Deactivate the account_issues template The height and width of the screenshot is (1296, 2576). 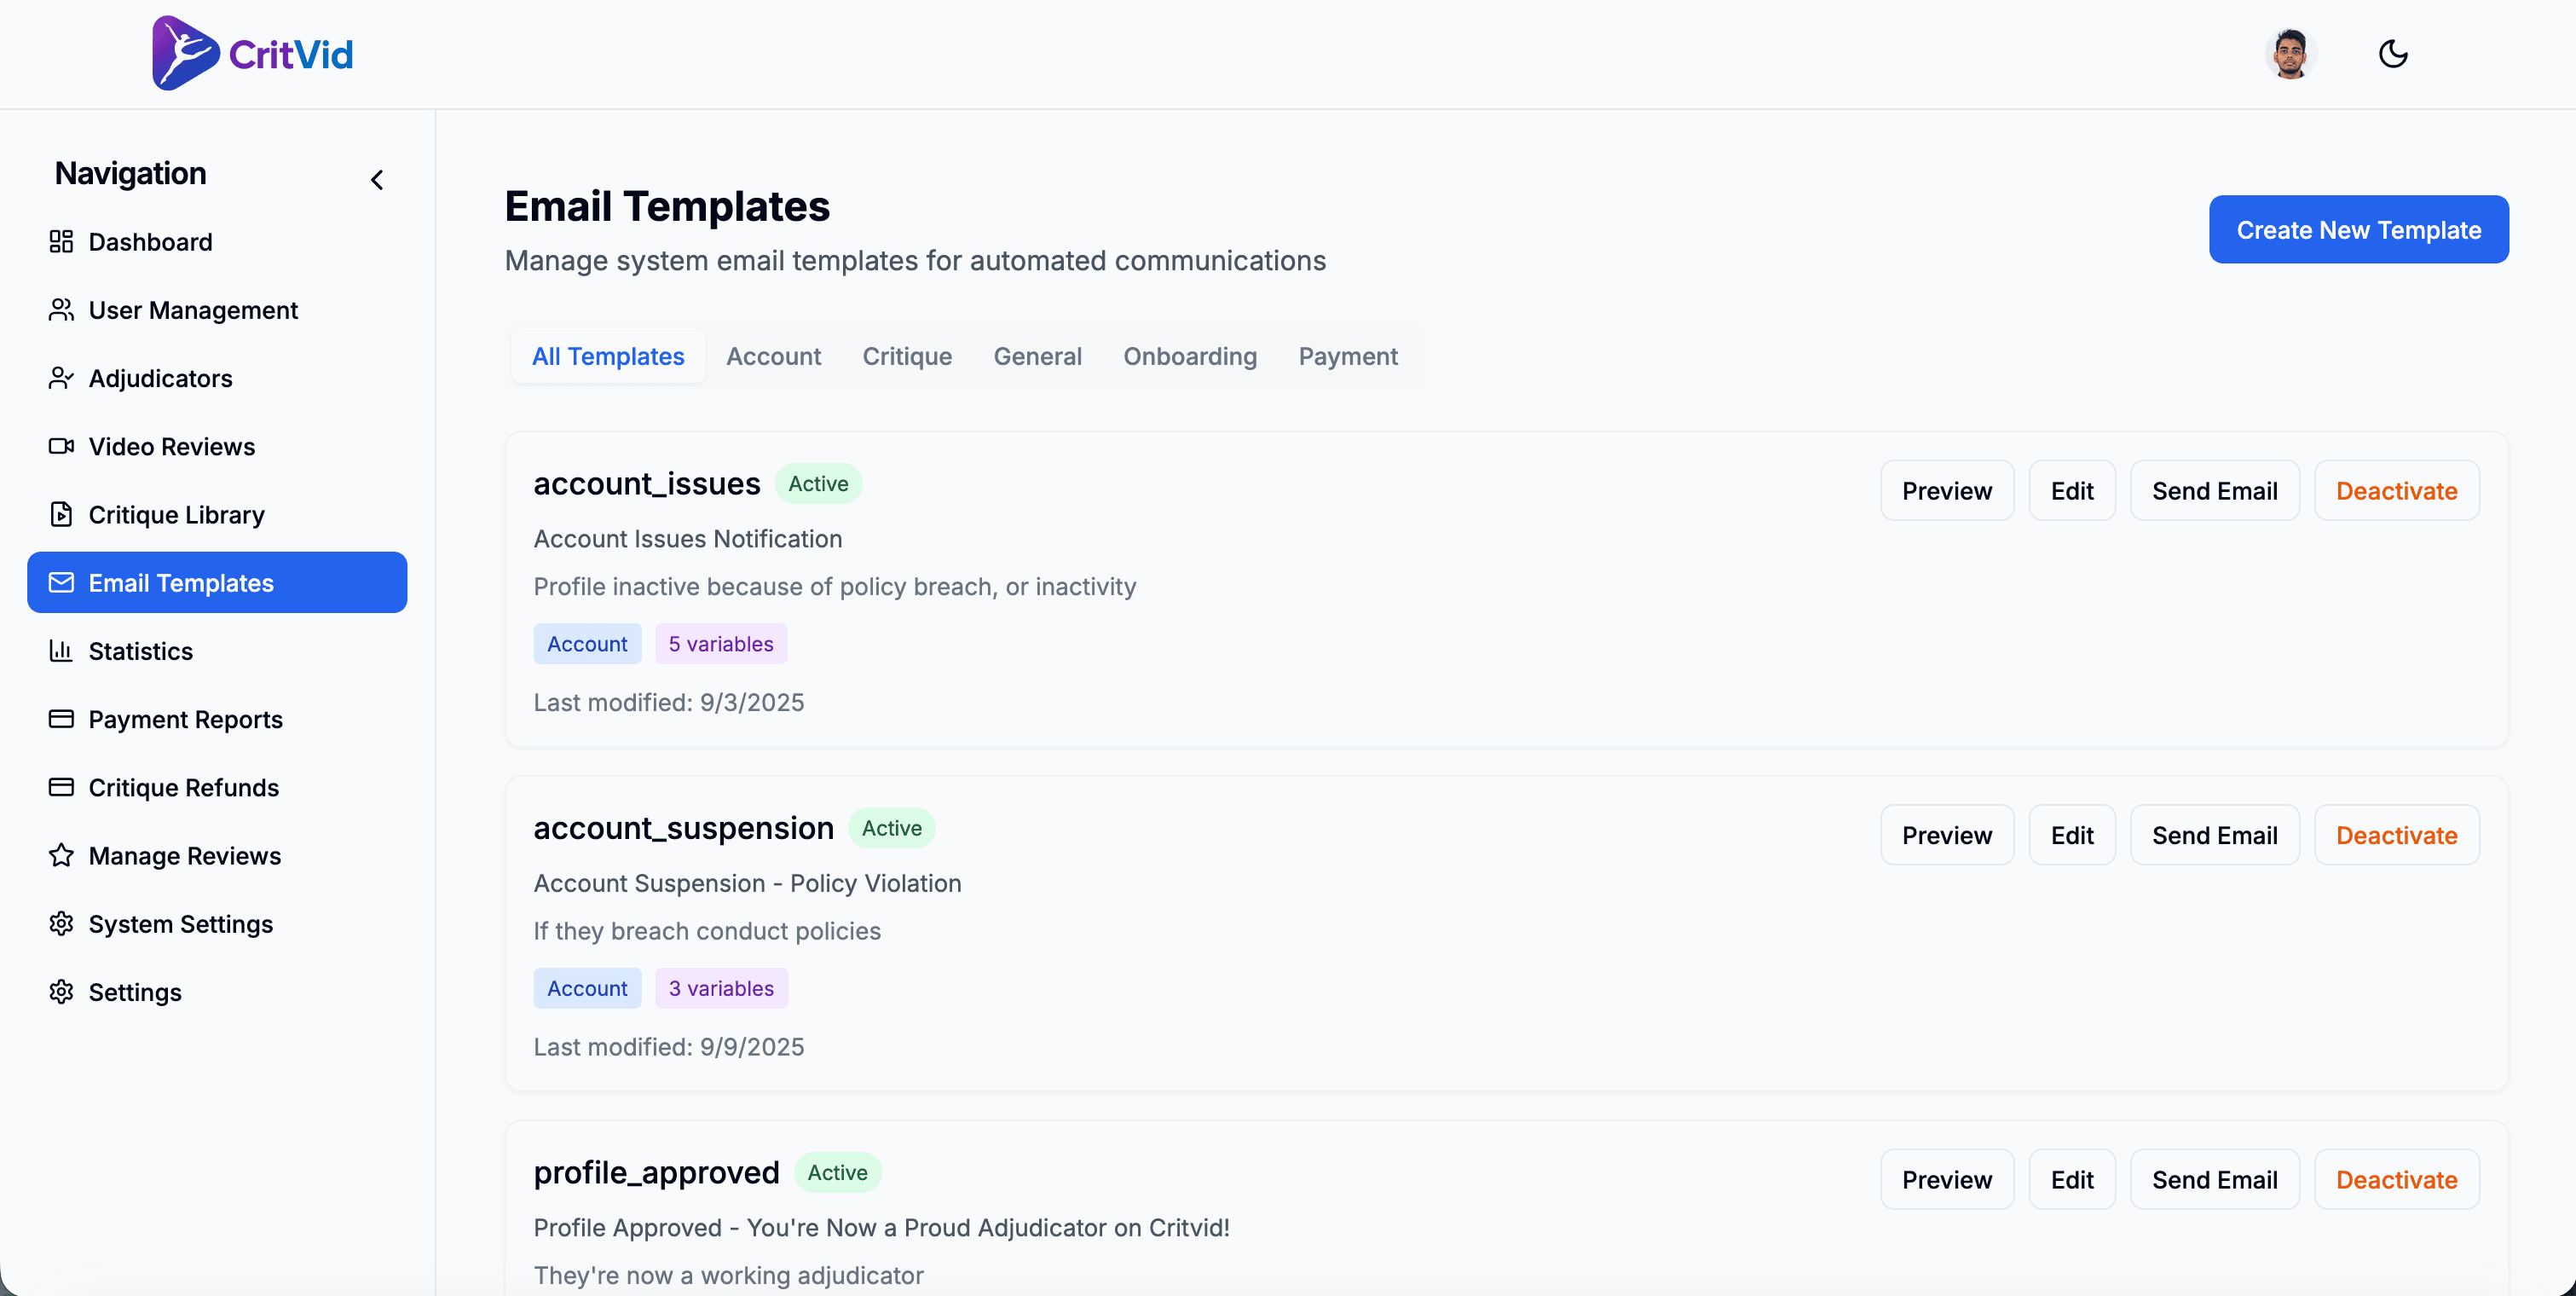pyautogui.click(x=2397, y=490)
